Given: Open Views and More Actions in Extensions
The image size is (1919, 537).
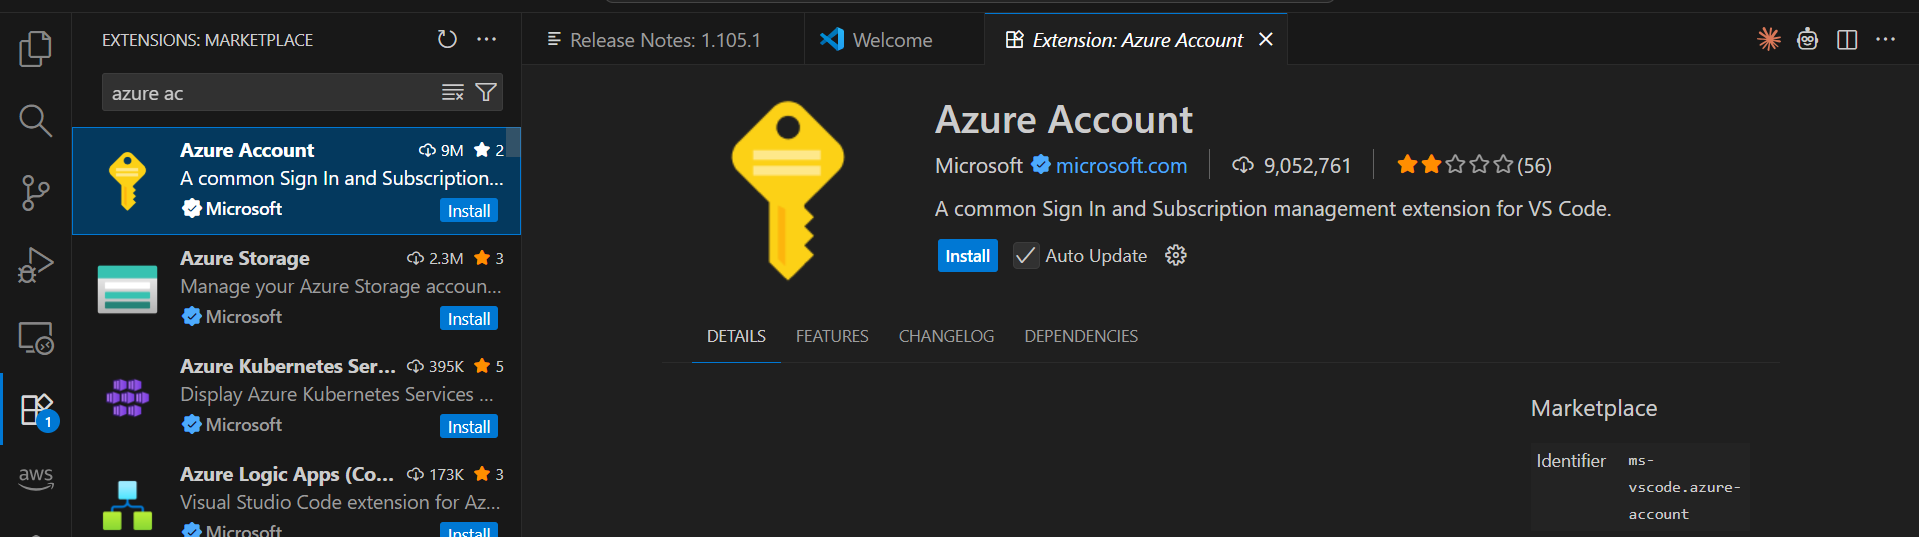Looking at the screenshot, I should [x=487, y=39].
